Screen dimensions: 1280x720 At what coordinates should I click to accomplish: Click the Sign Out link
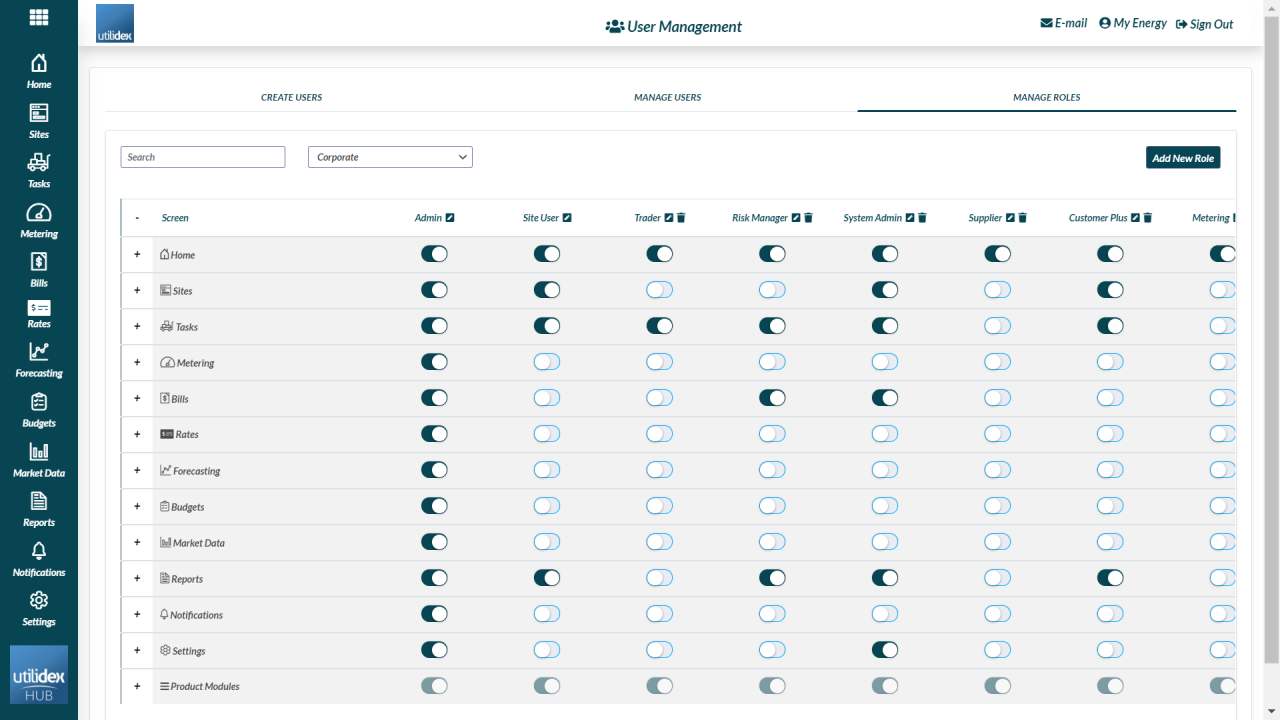tap(1204, 23)
